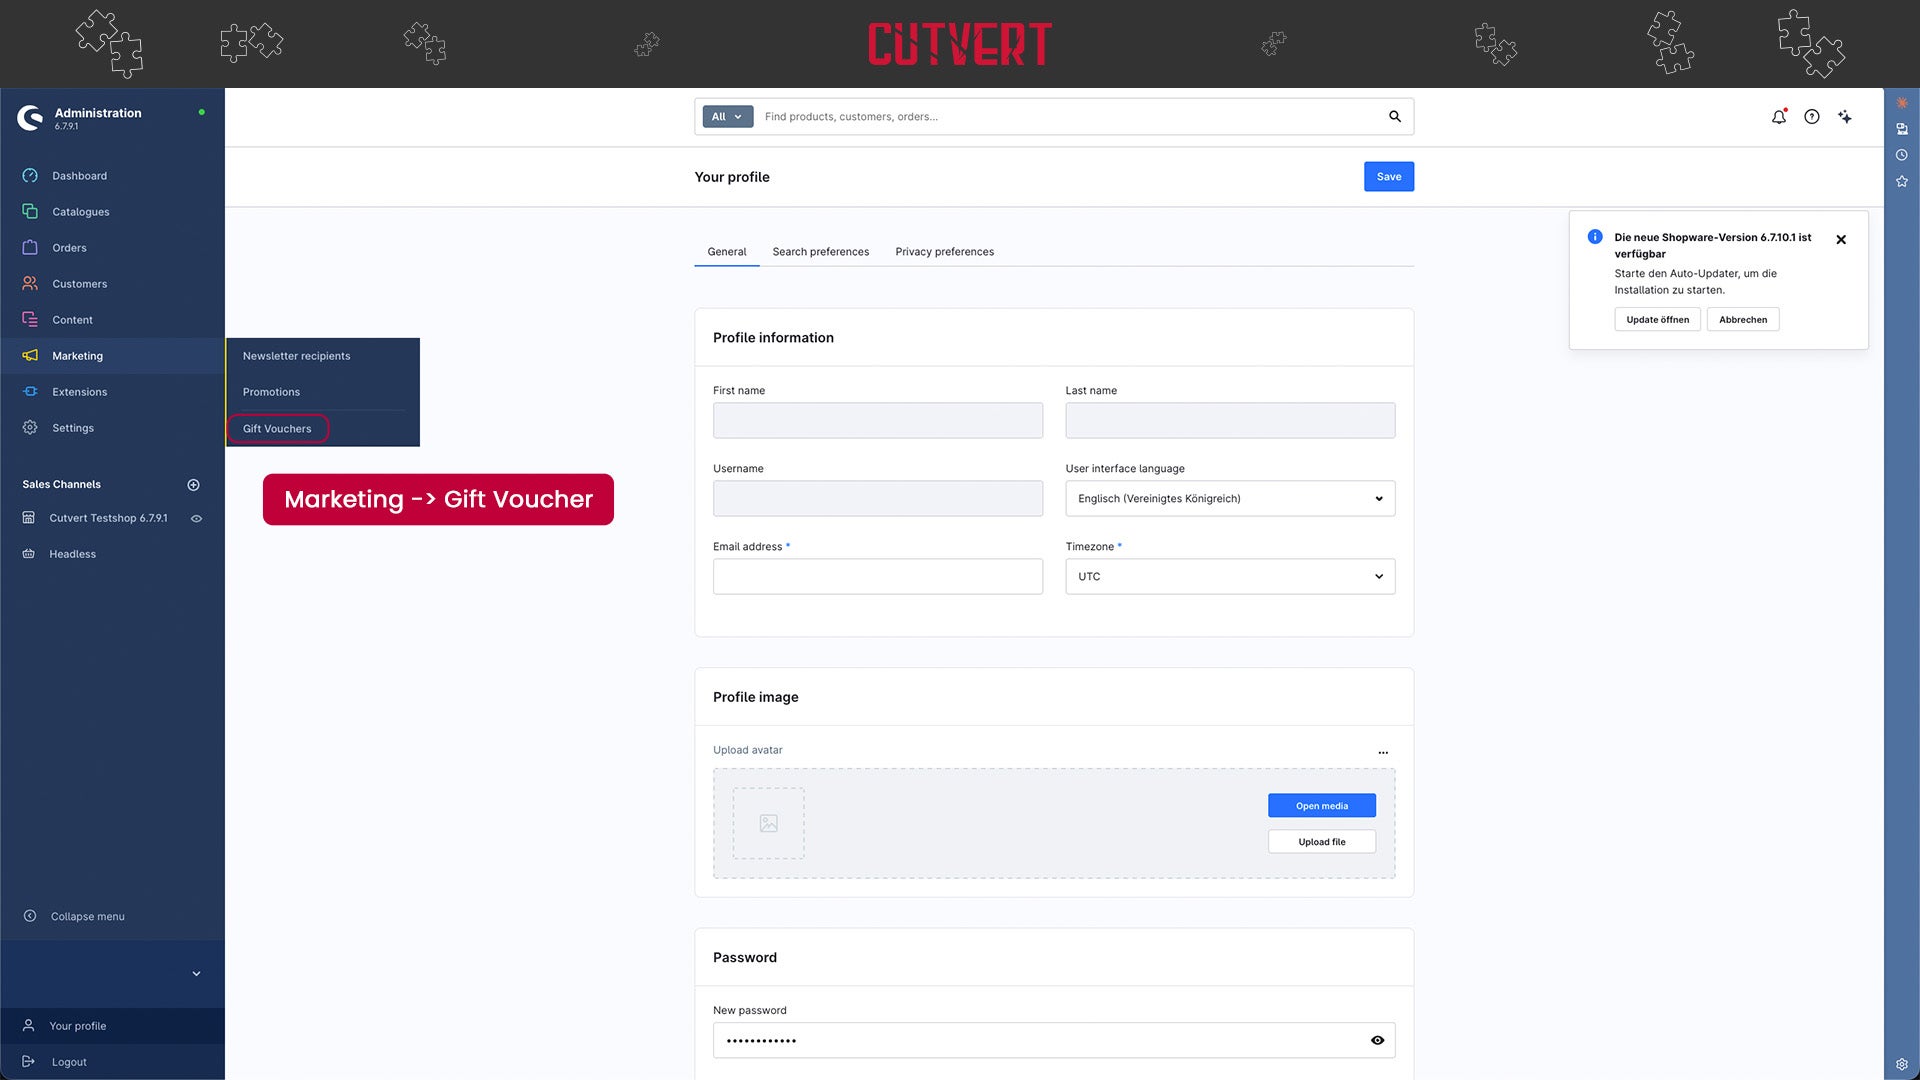Screen dimensions: 1920x1080
Task: Click the Customers people icon
Action: click(30, 283)
